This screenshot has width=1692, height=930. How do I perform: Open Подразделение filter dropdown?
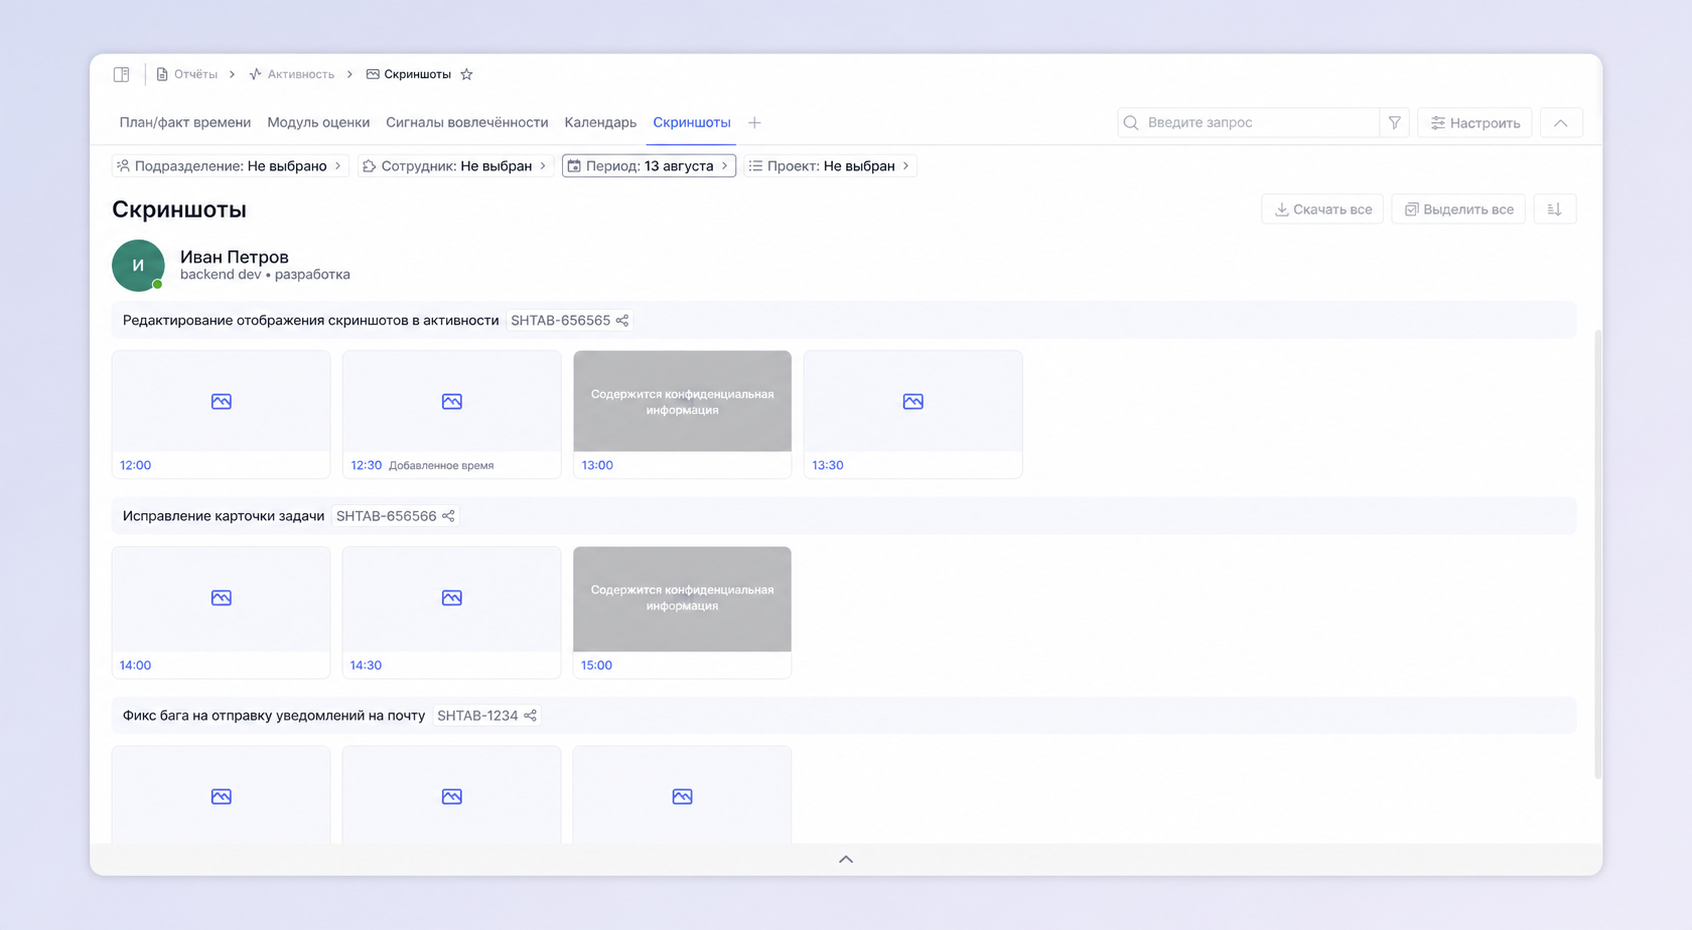[x=230, y=166]
